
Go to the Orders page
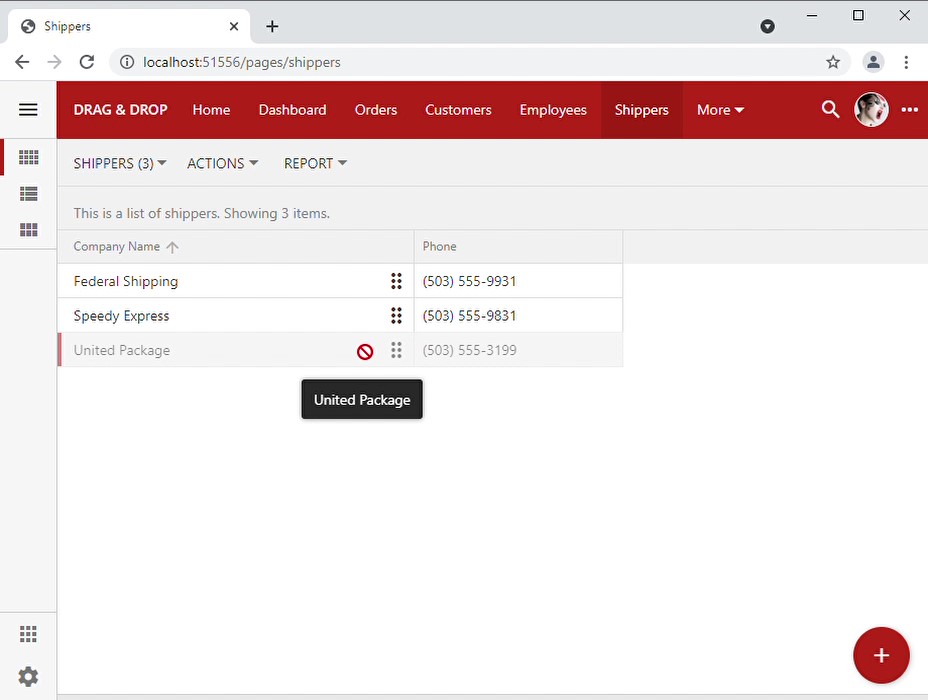click(x=376, y=110)
